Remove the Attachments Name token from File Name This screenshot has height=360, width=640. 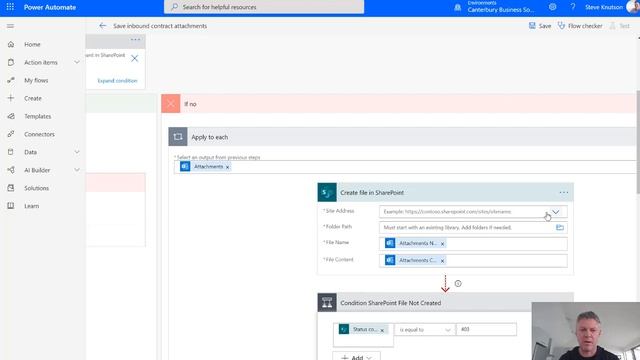(442, 244)
